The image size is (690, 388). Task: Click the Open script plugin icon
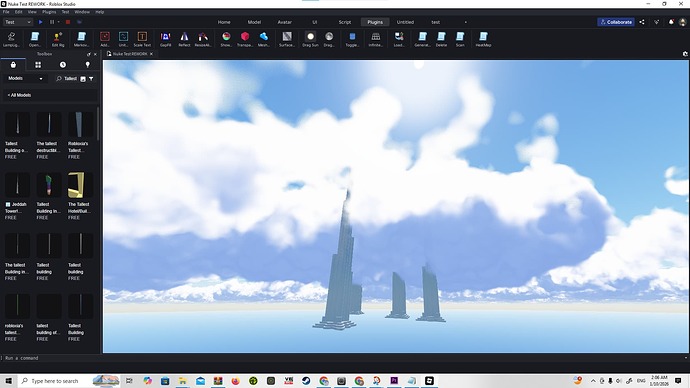coord(35,39)
